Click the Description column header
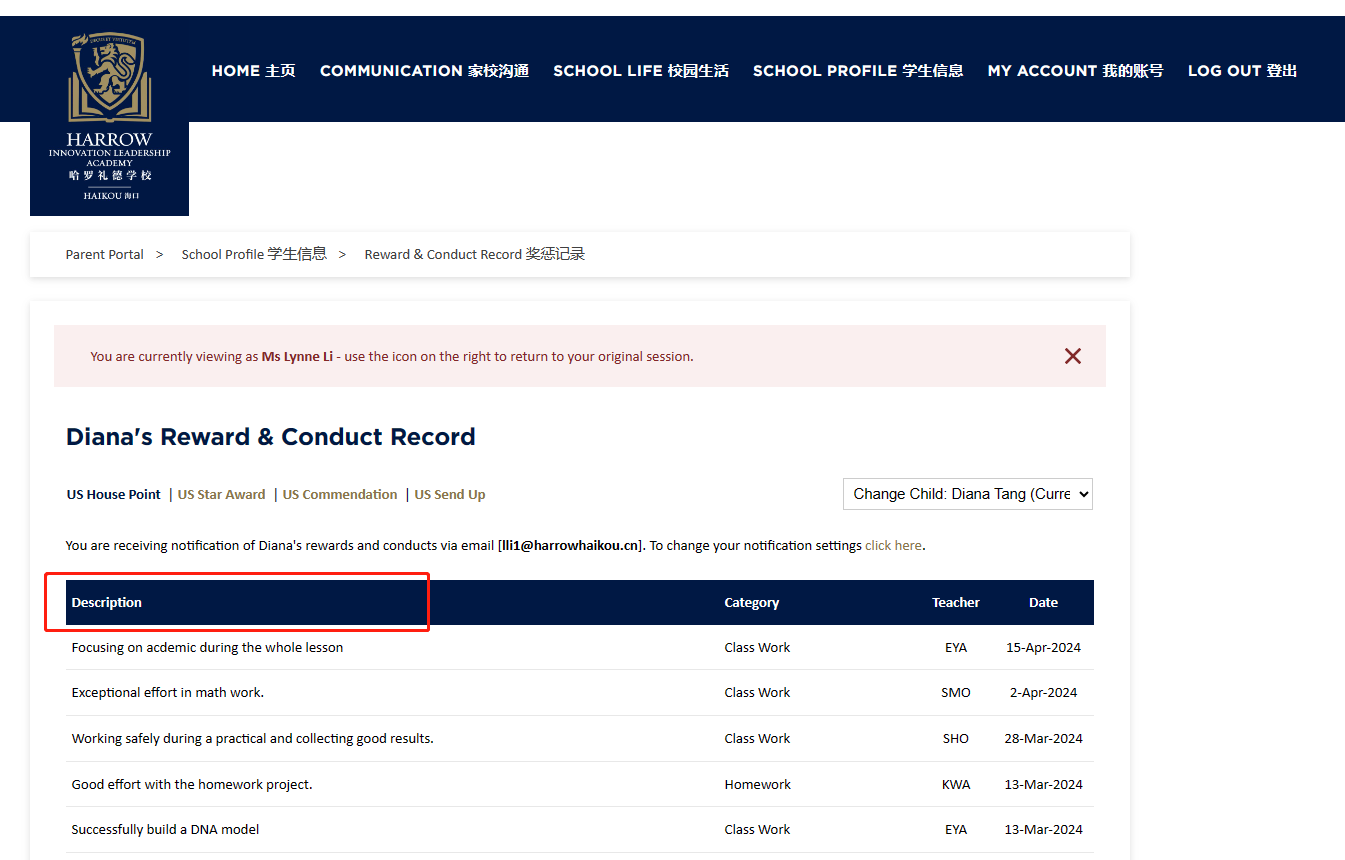 pyautogui.click(x=107, y=603)
